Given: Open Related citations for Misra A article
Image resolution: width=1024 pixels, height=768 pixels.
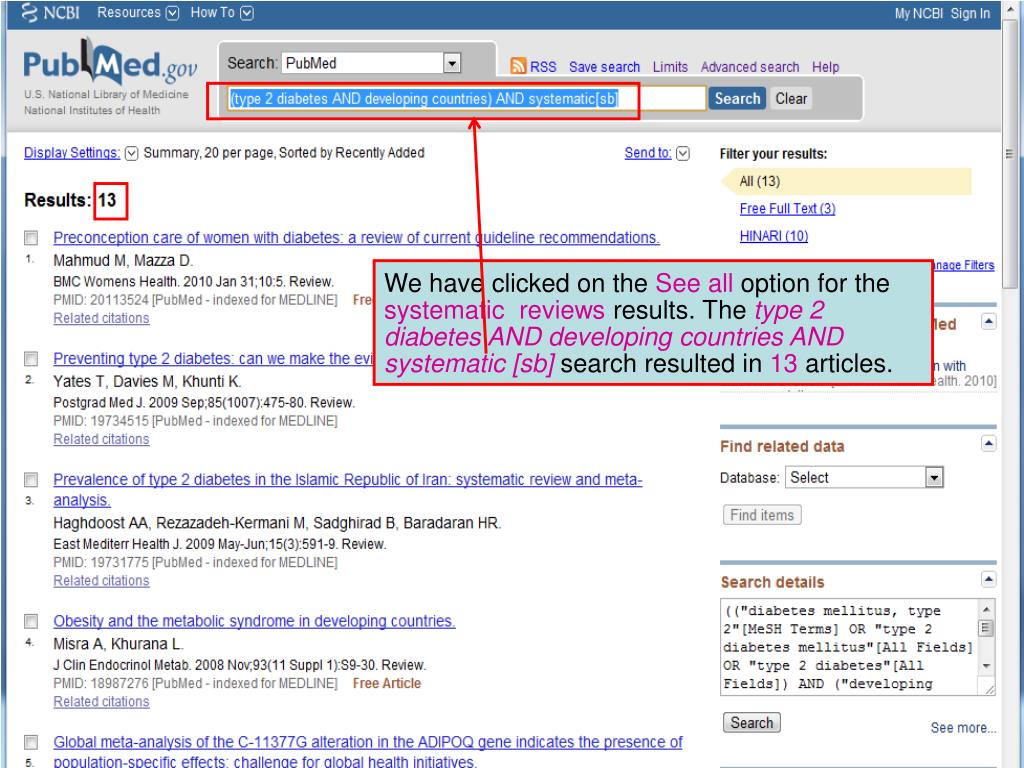Looking at the screenshot, I should (101, 702).
